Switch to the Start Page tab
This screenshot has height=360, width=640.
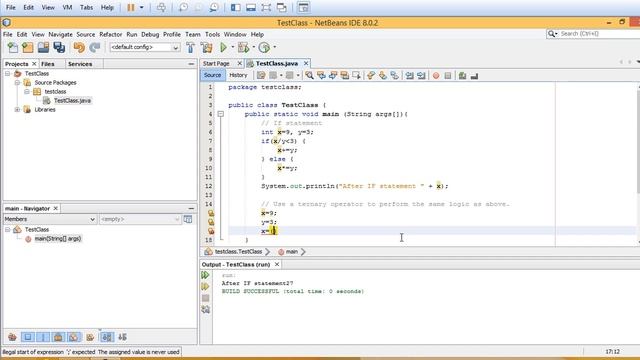pos(216,64)
